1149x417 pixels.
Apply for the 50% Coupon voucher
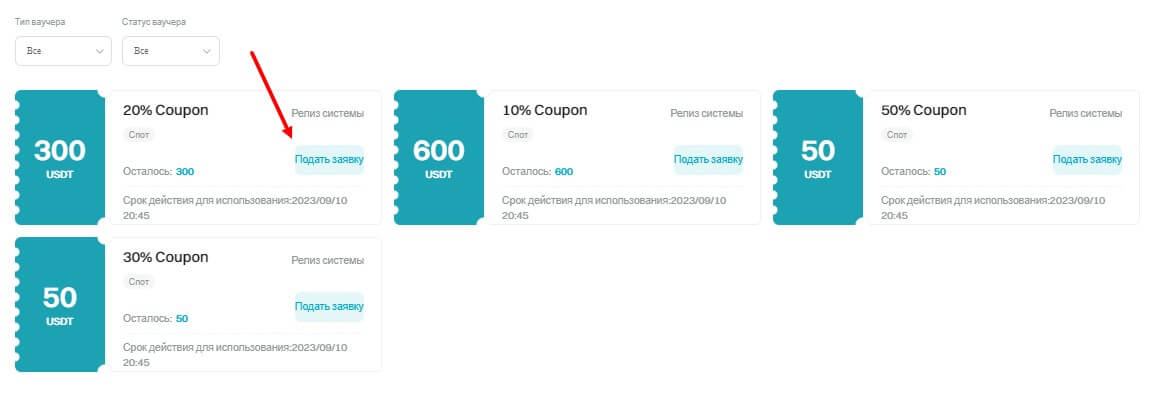click(x=1087, y=159)
